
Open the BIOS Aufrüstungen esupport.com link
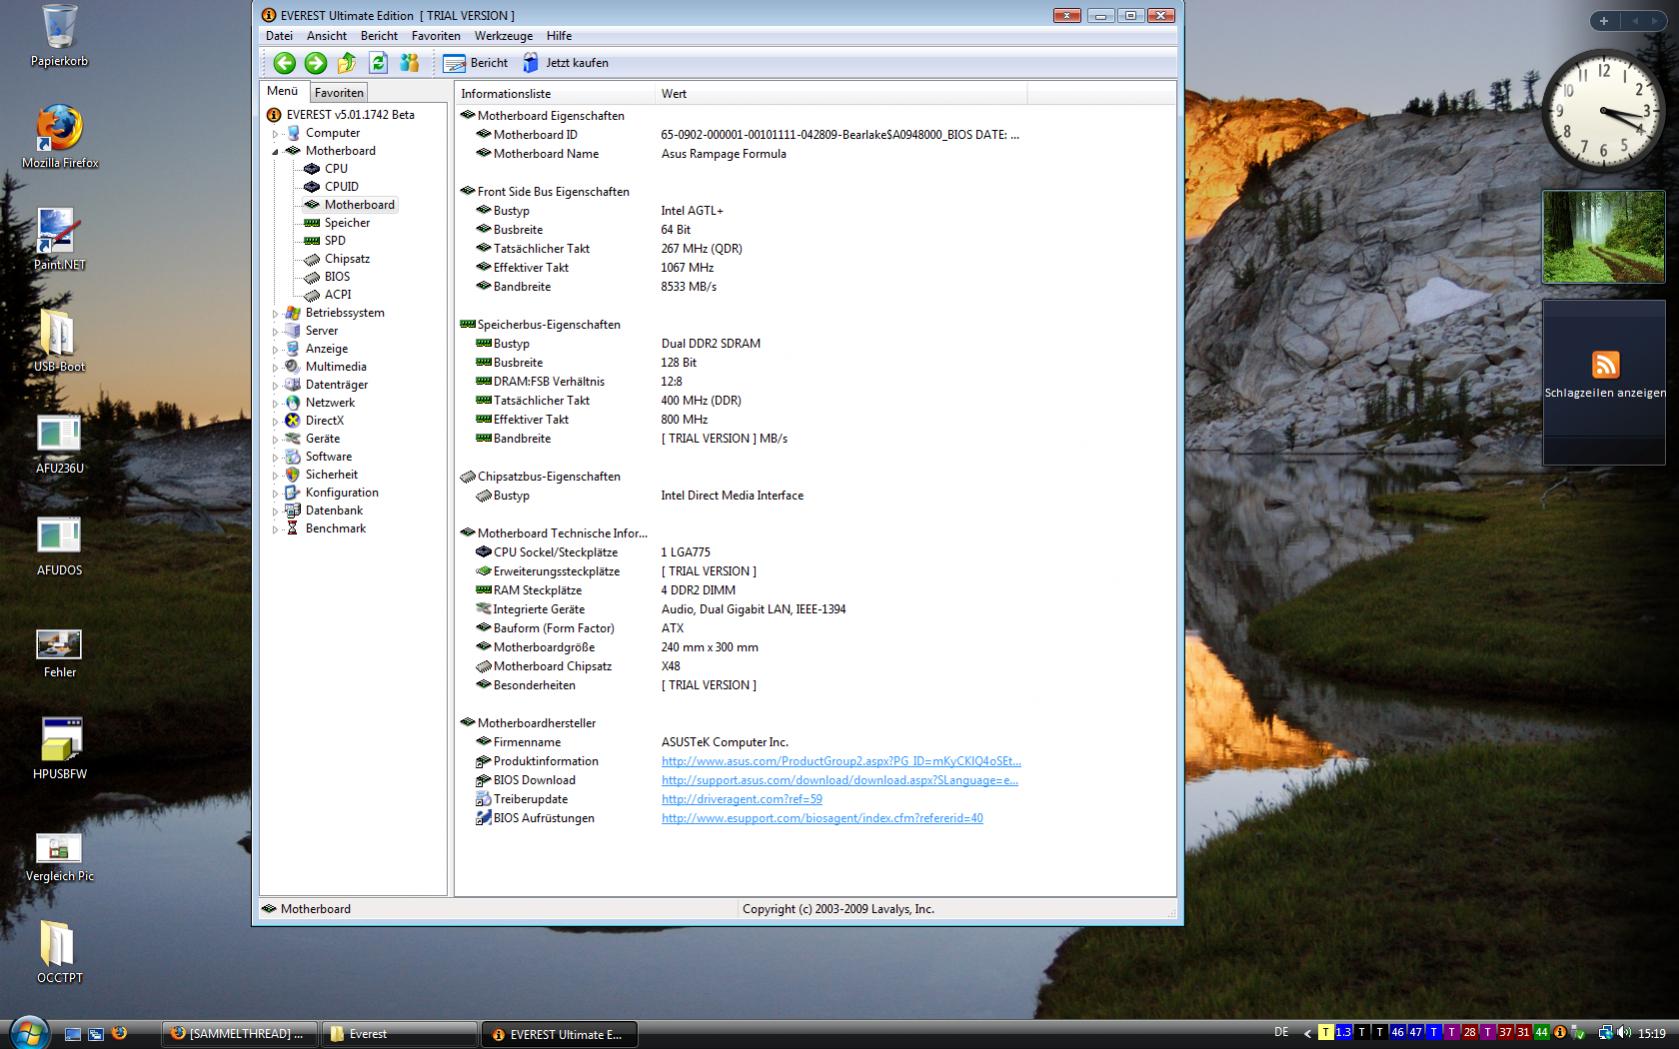822,818
